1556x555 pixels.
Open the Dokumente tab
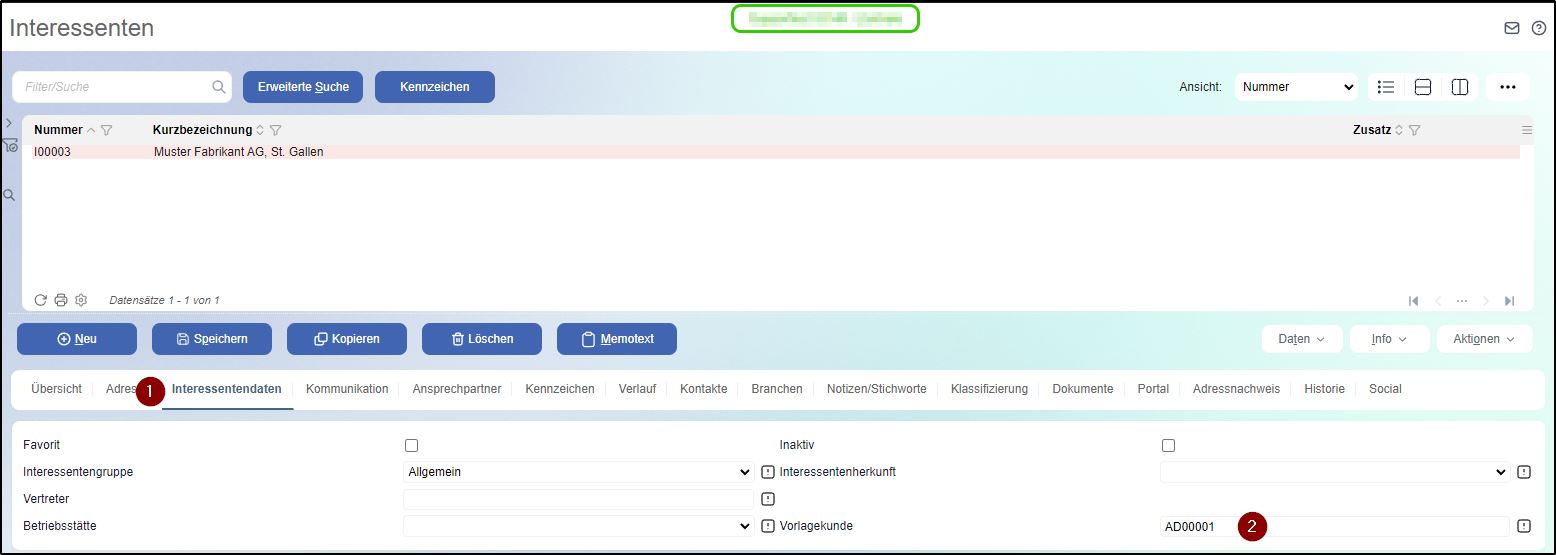[x=1083, y=389]
